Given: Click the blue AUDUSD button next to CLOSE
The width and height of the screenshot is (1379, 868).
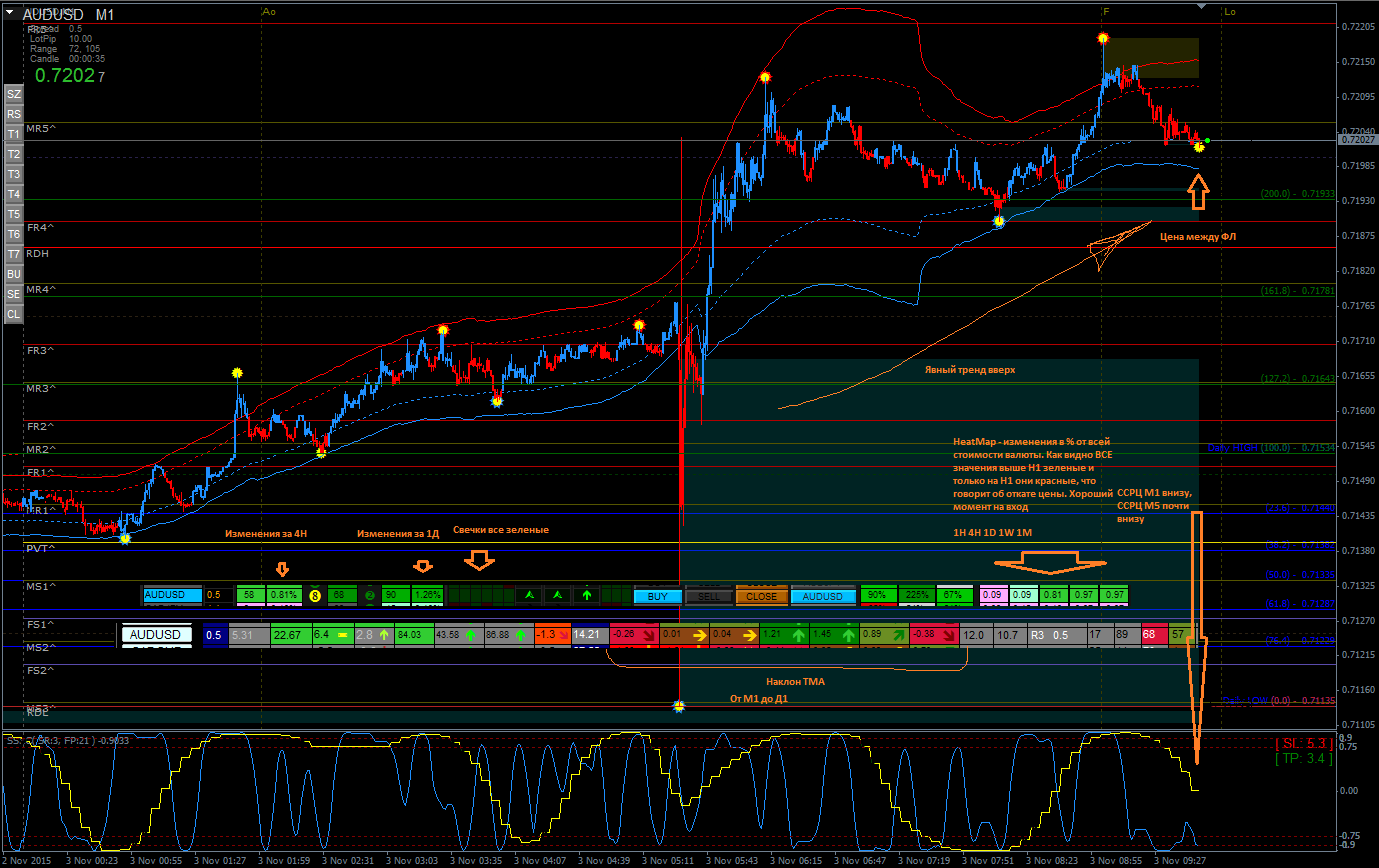Looking at the screenshot, I should tap(823, 596).
